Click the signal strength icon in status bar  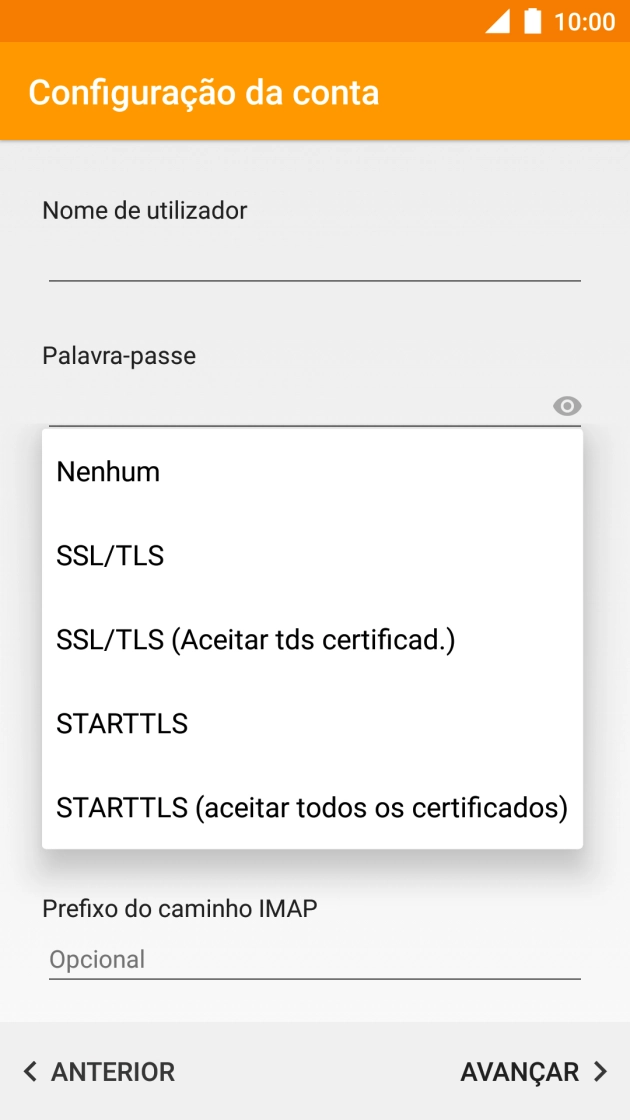(x=498, y=20)
